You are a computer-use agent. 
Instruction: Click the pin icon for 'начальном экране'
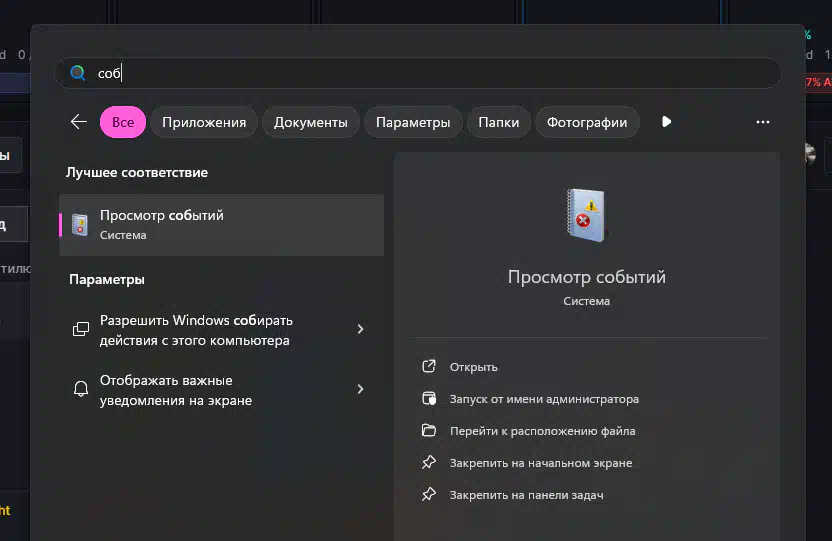[429, 463]
